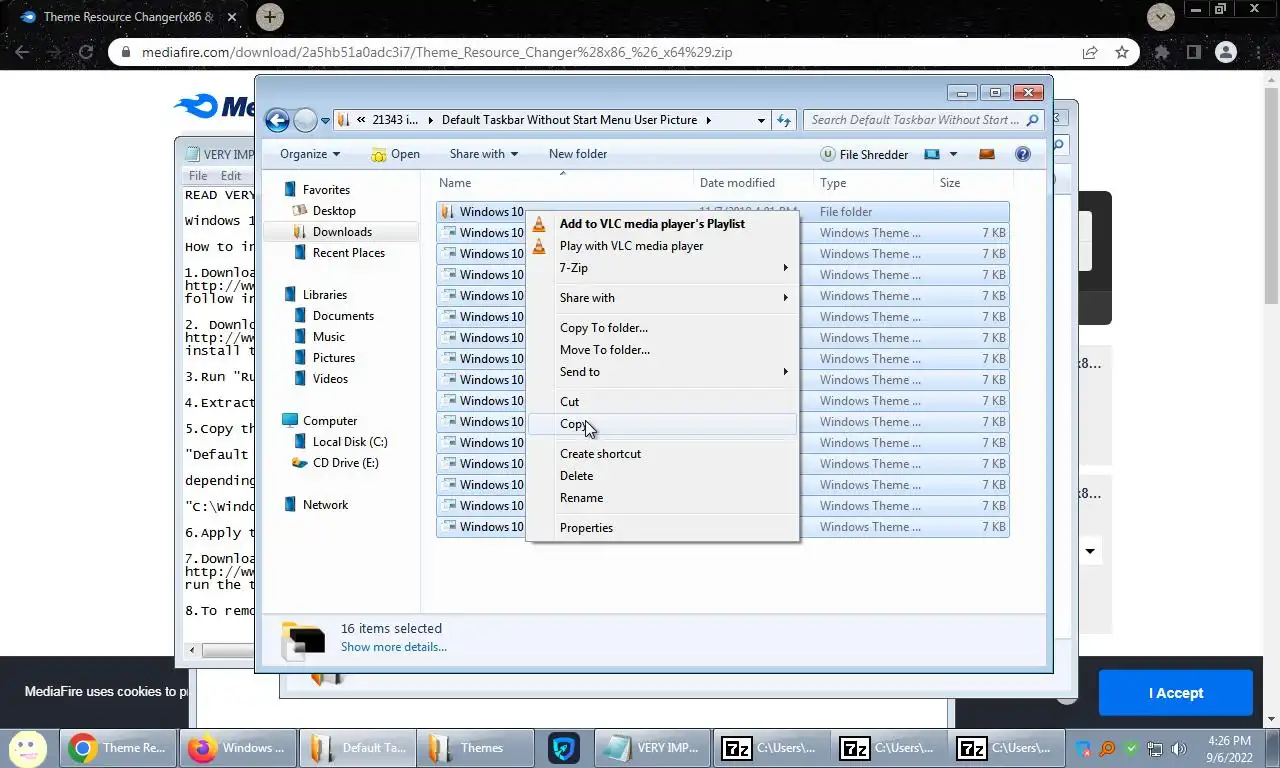Choose Rename from the context menu
Screen dimensions: 1280x768
pyautogui.click(x=662, y=498)
